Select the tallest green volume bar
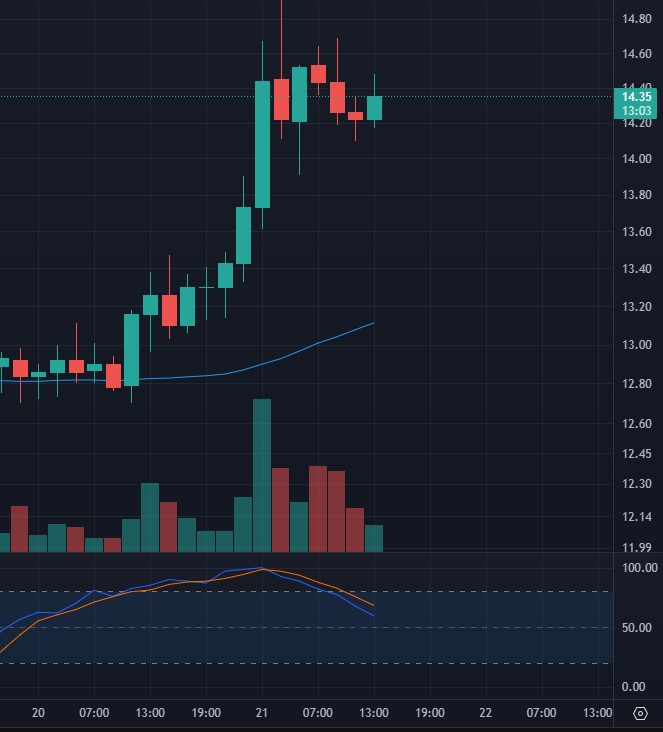Viewport: 663px width, 732px height. (262, 475)
